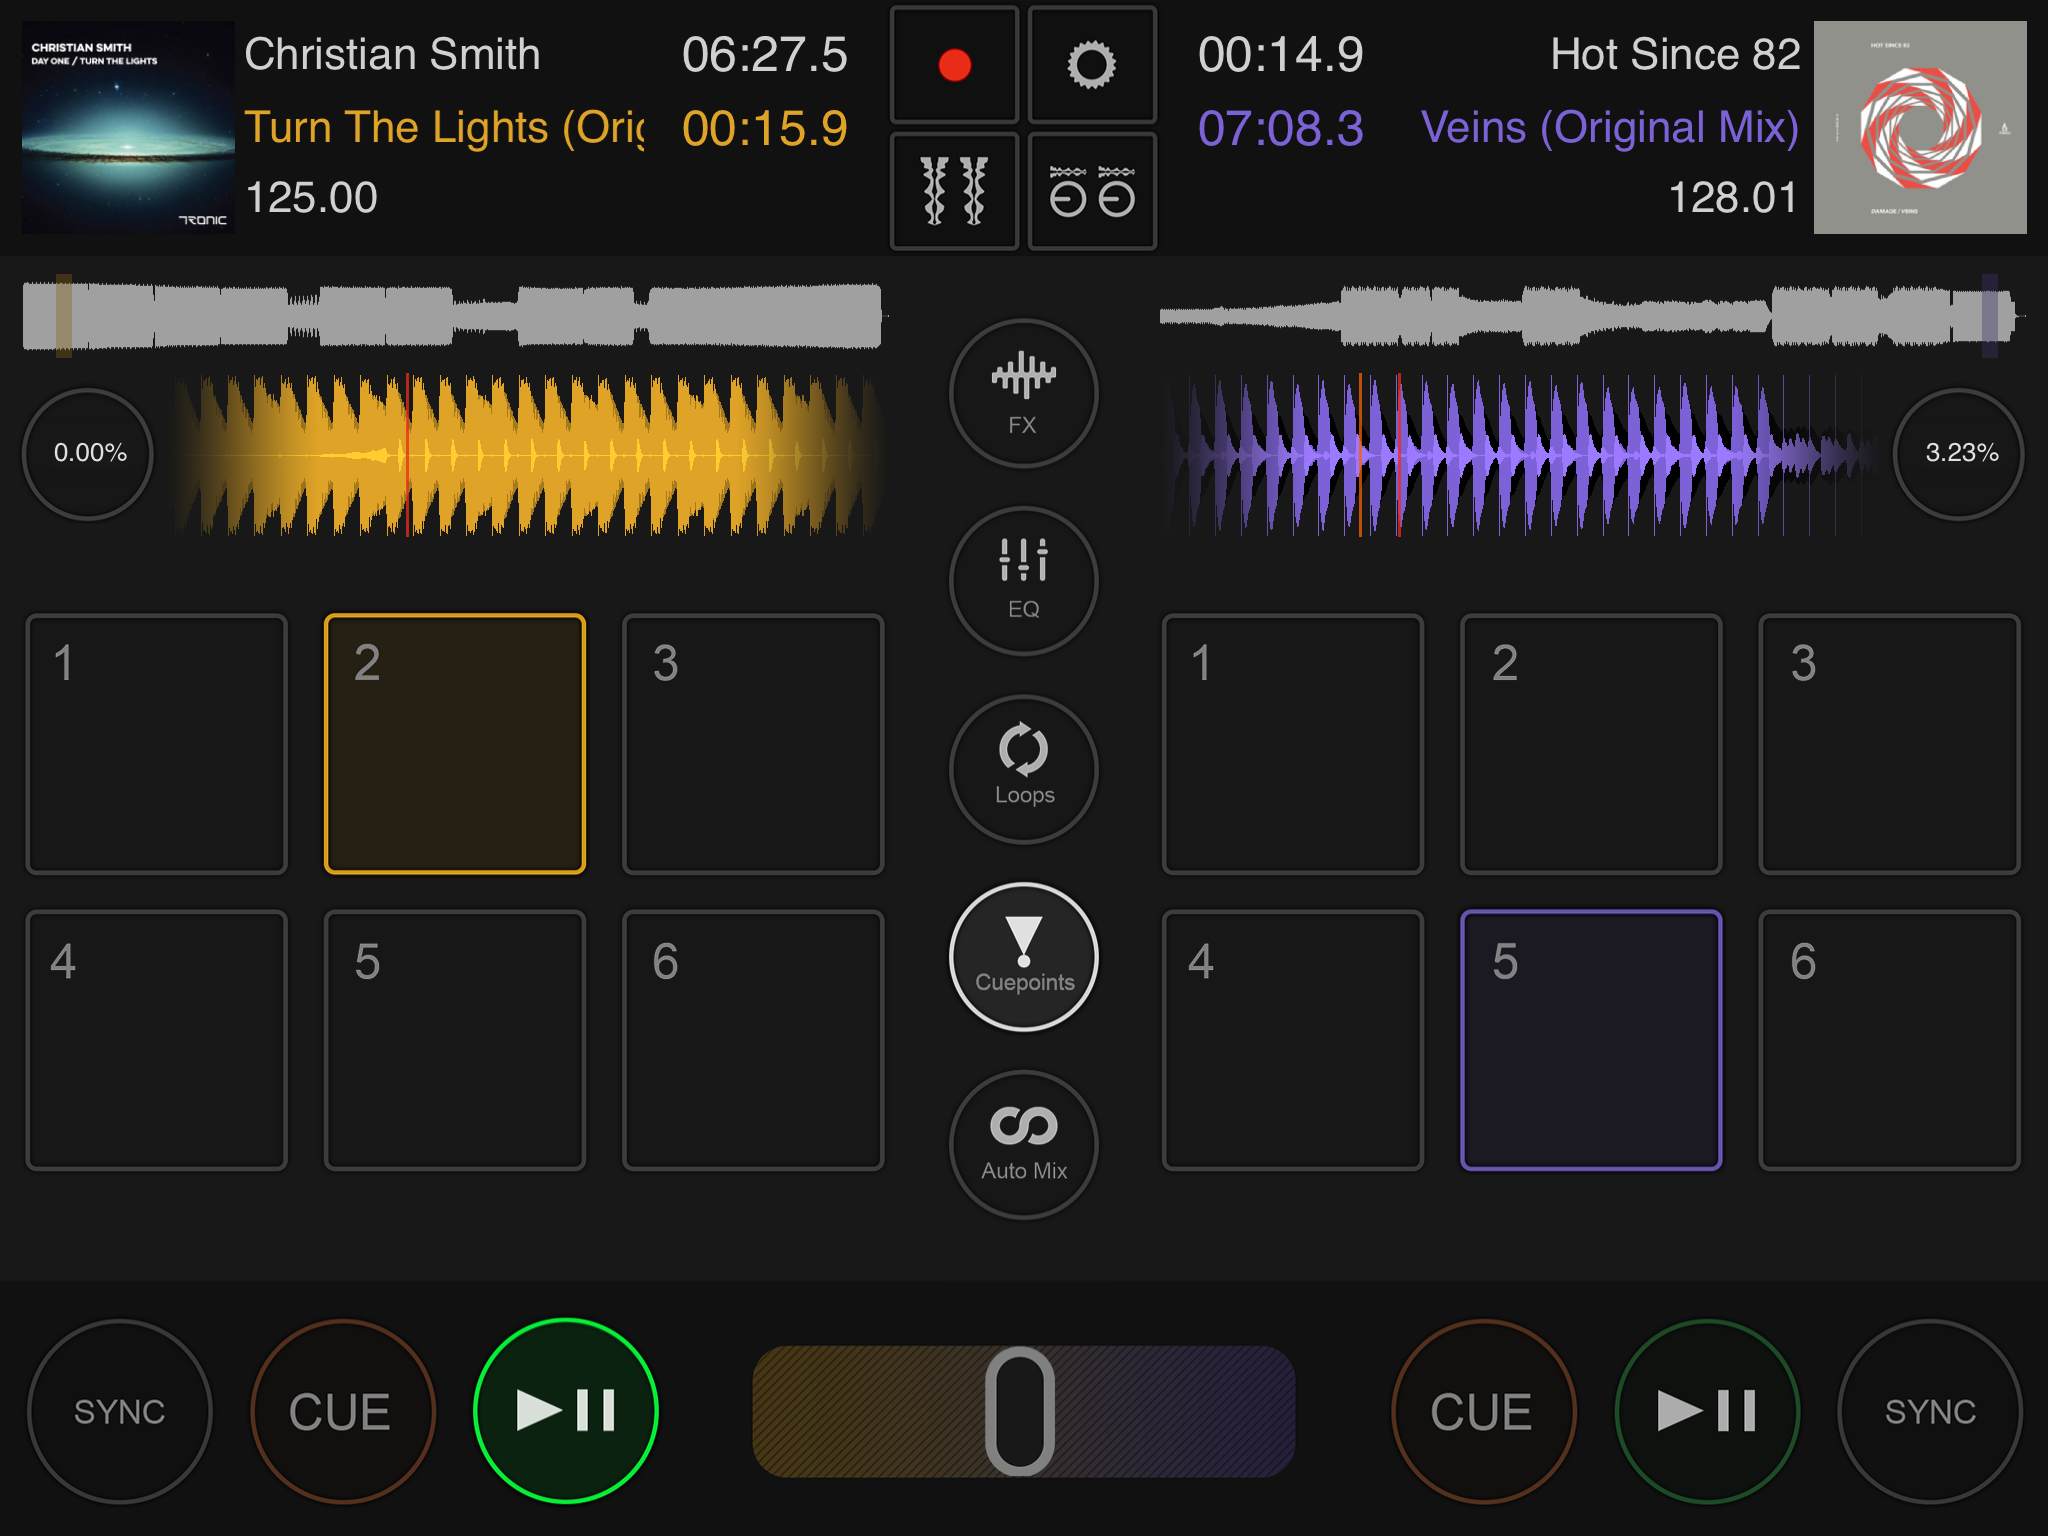Switch to dual vertical waveform view
2048x1536 pixels.
(954, 190)
